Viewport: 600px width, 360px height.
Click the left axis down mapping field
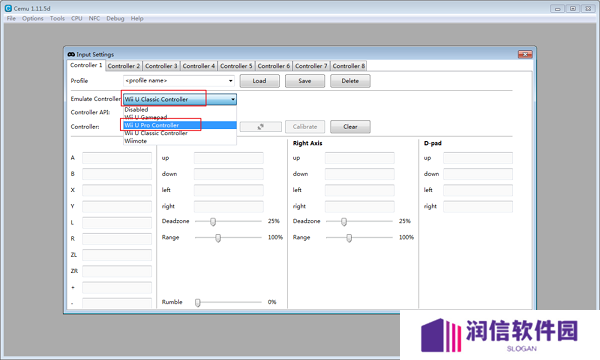pyautogui.click(x=228, y=174)
